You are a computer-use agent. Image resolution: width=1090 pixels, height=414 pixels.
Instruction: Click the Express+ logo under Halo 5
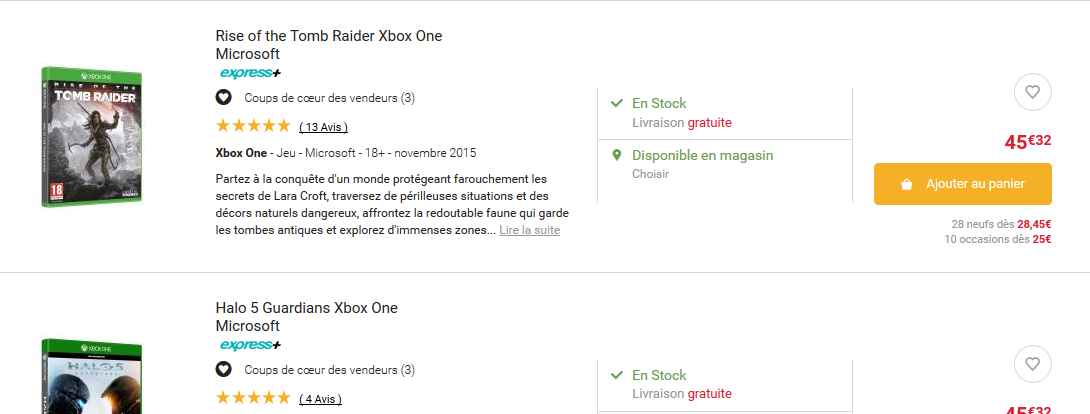(250, 345)
